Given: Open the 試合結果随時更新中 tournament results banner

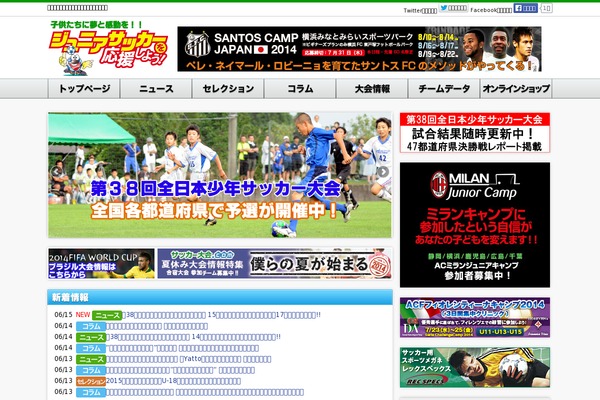Looking at the screenshot, I should pos(475,132).
